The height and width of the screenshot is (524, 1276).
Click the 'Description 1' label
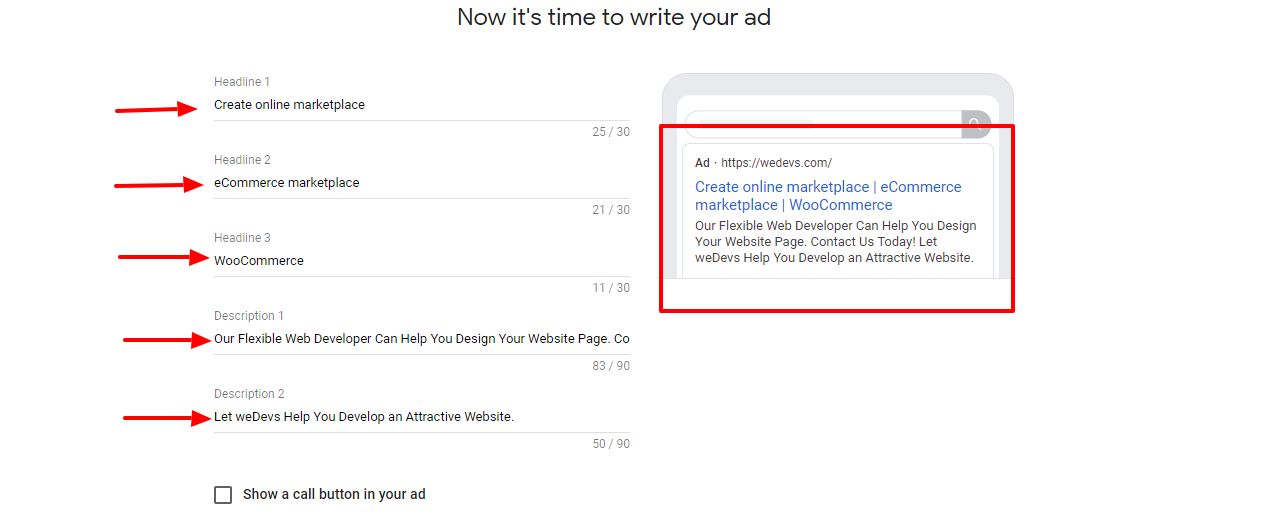pyautogui.click(x=249, y=316)
